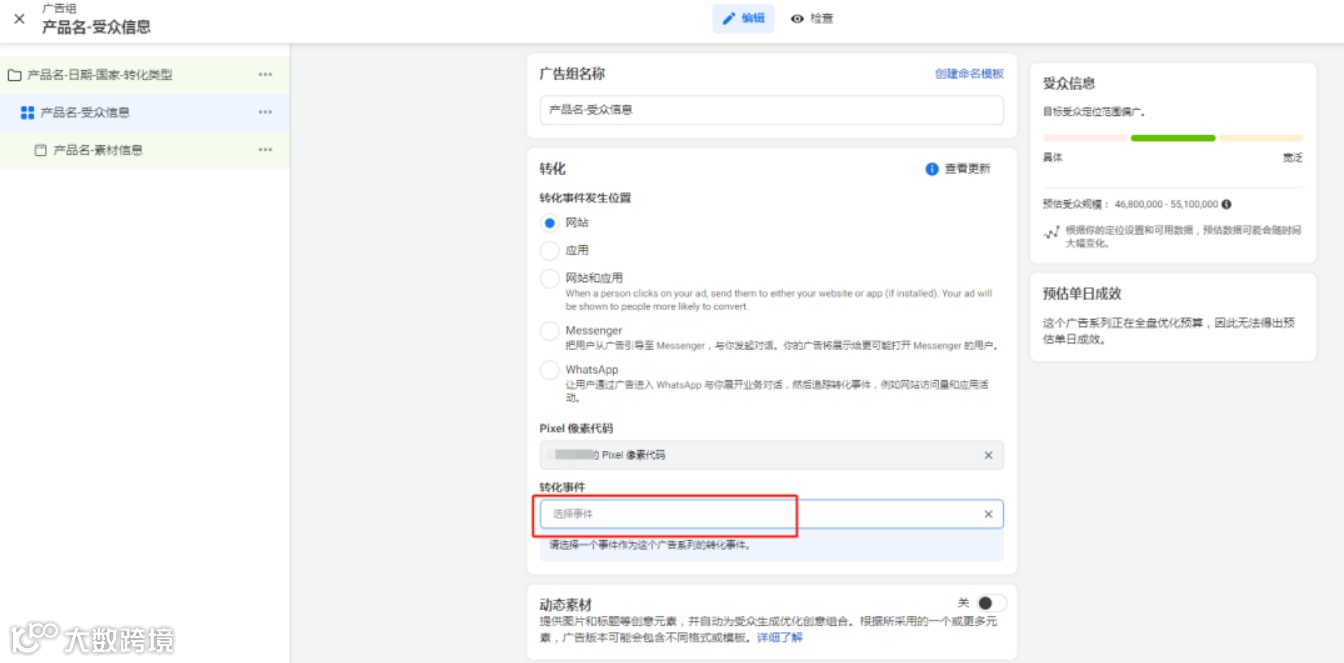Screen dimensions: 1344x663
Task: Select 网站和应用 conversion location
Action: point(549,278)
